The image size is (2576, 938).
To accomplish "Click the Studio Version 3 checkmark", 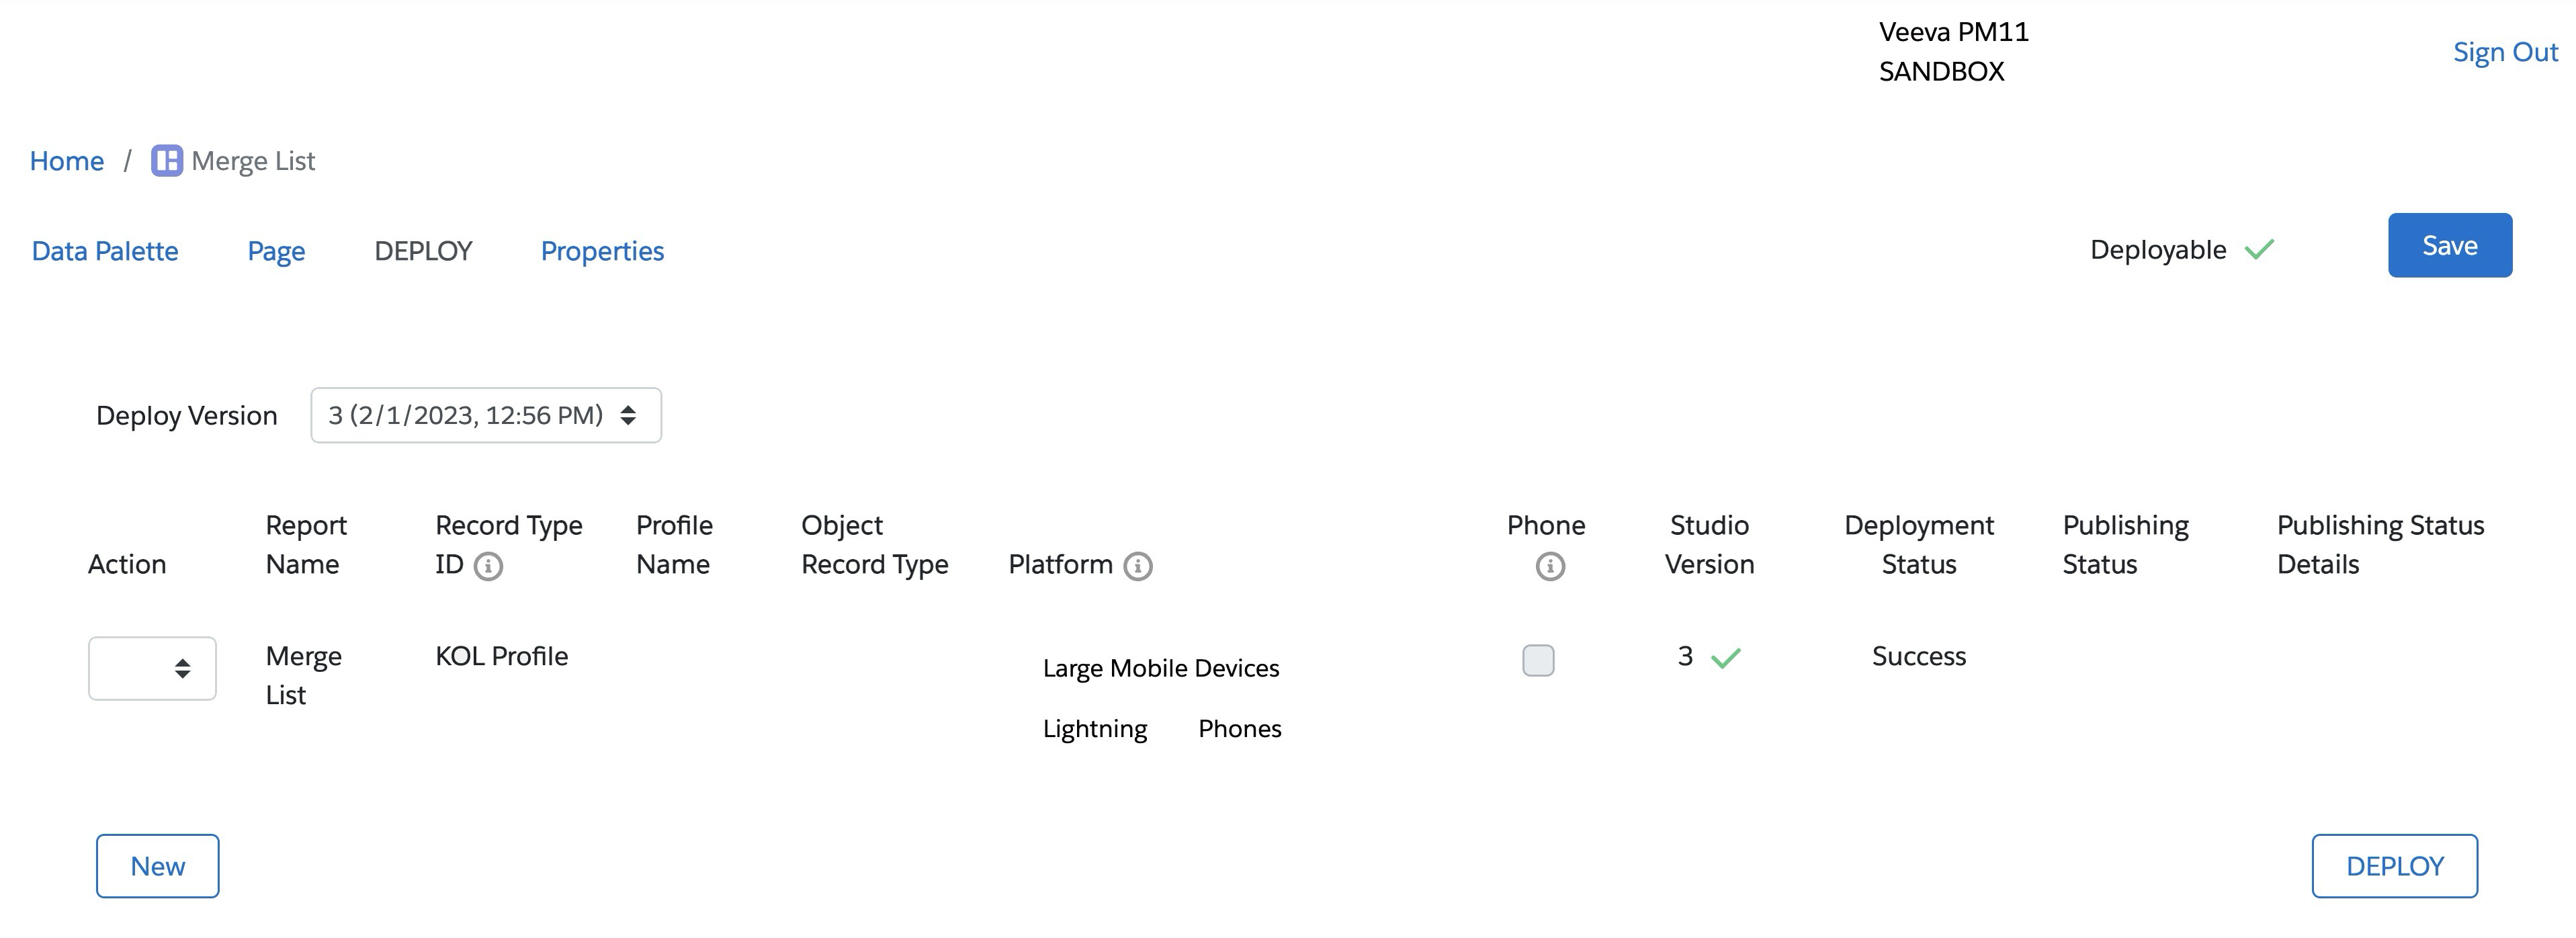I will [1725, 658].
